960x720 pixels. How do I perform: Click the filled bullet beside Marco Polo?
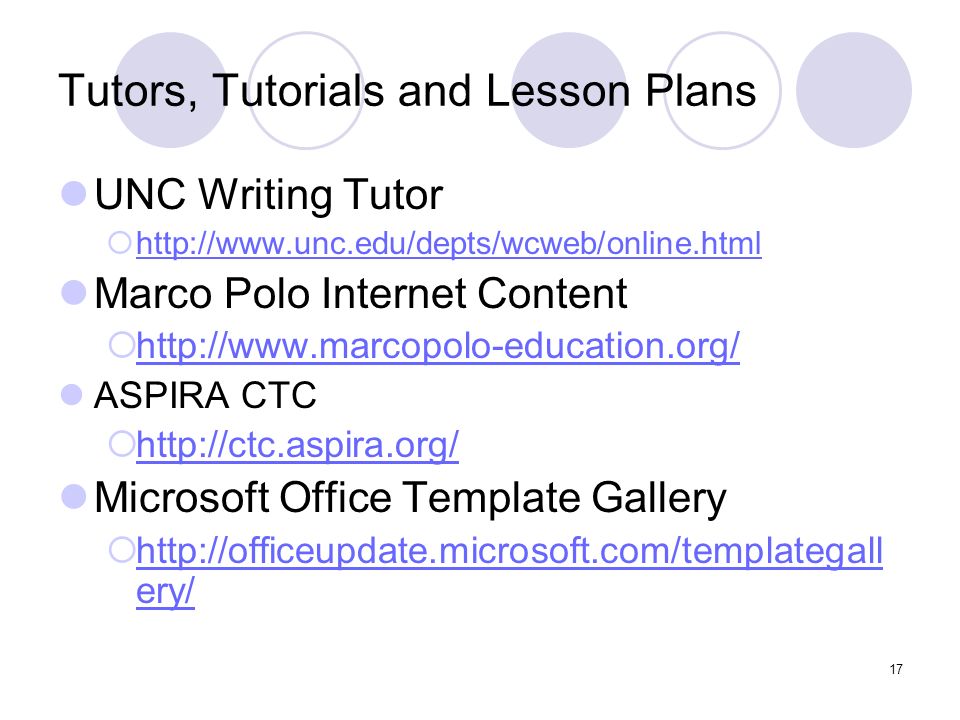(x=73, y=292)
